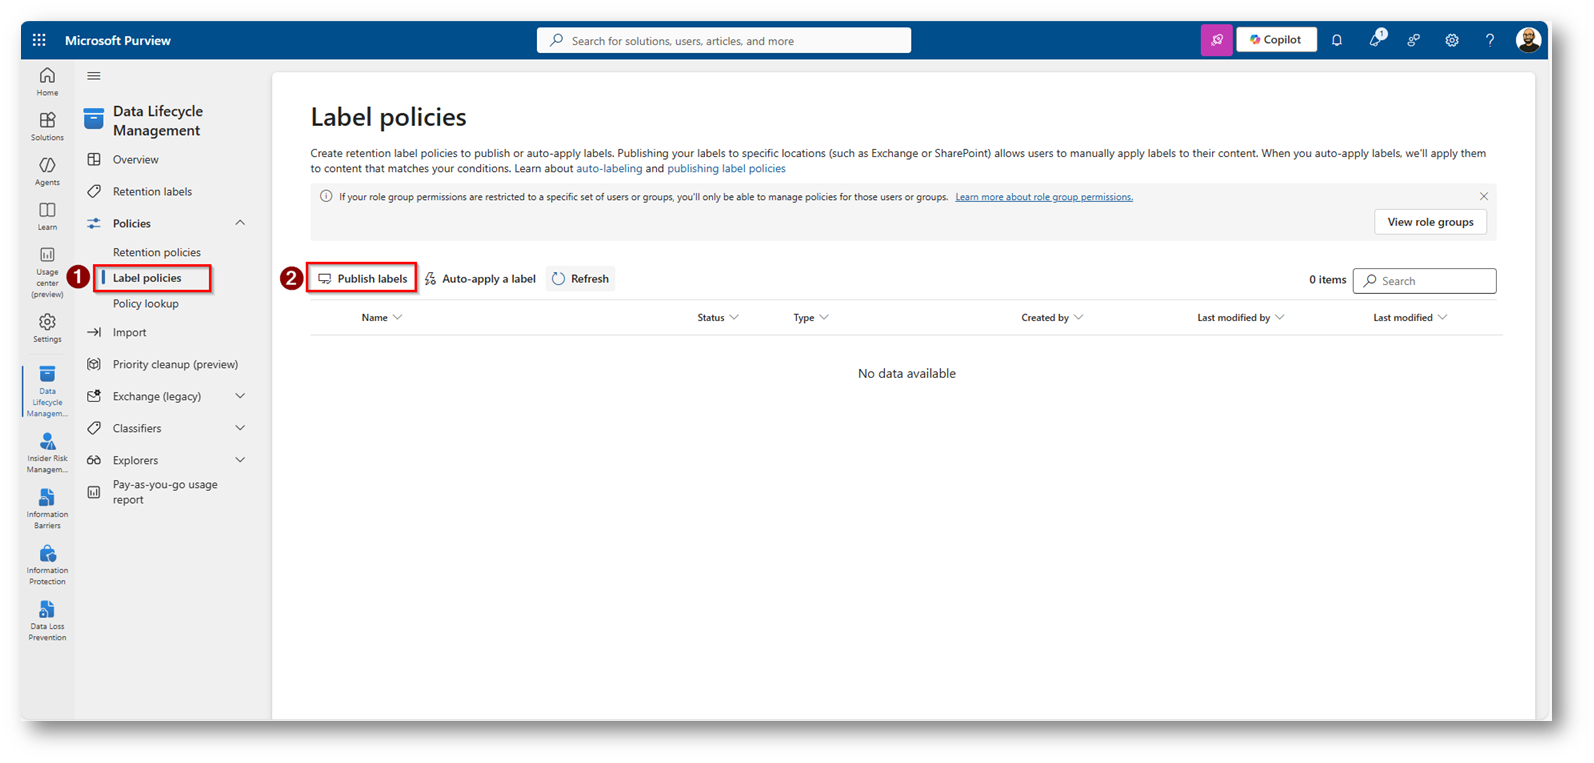The image size is (1594, 763).
Task: Open Solutions in the left rail
Action: point(47,126)
